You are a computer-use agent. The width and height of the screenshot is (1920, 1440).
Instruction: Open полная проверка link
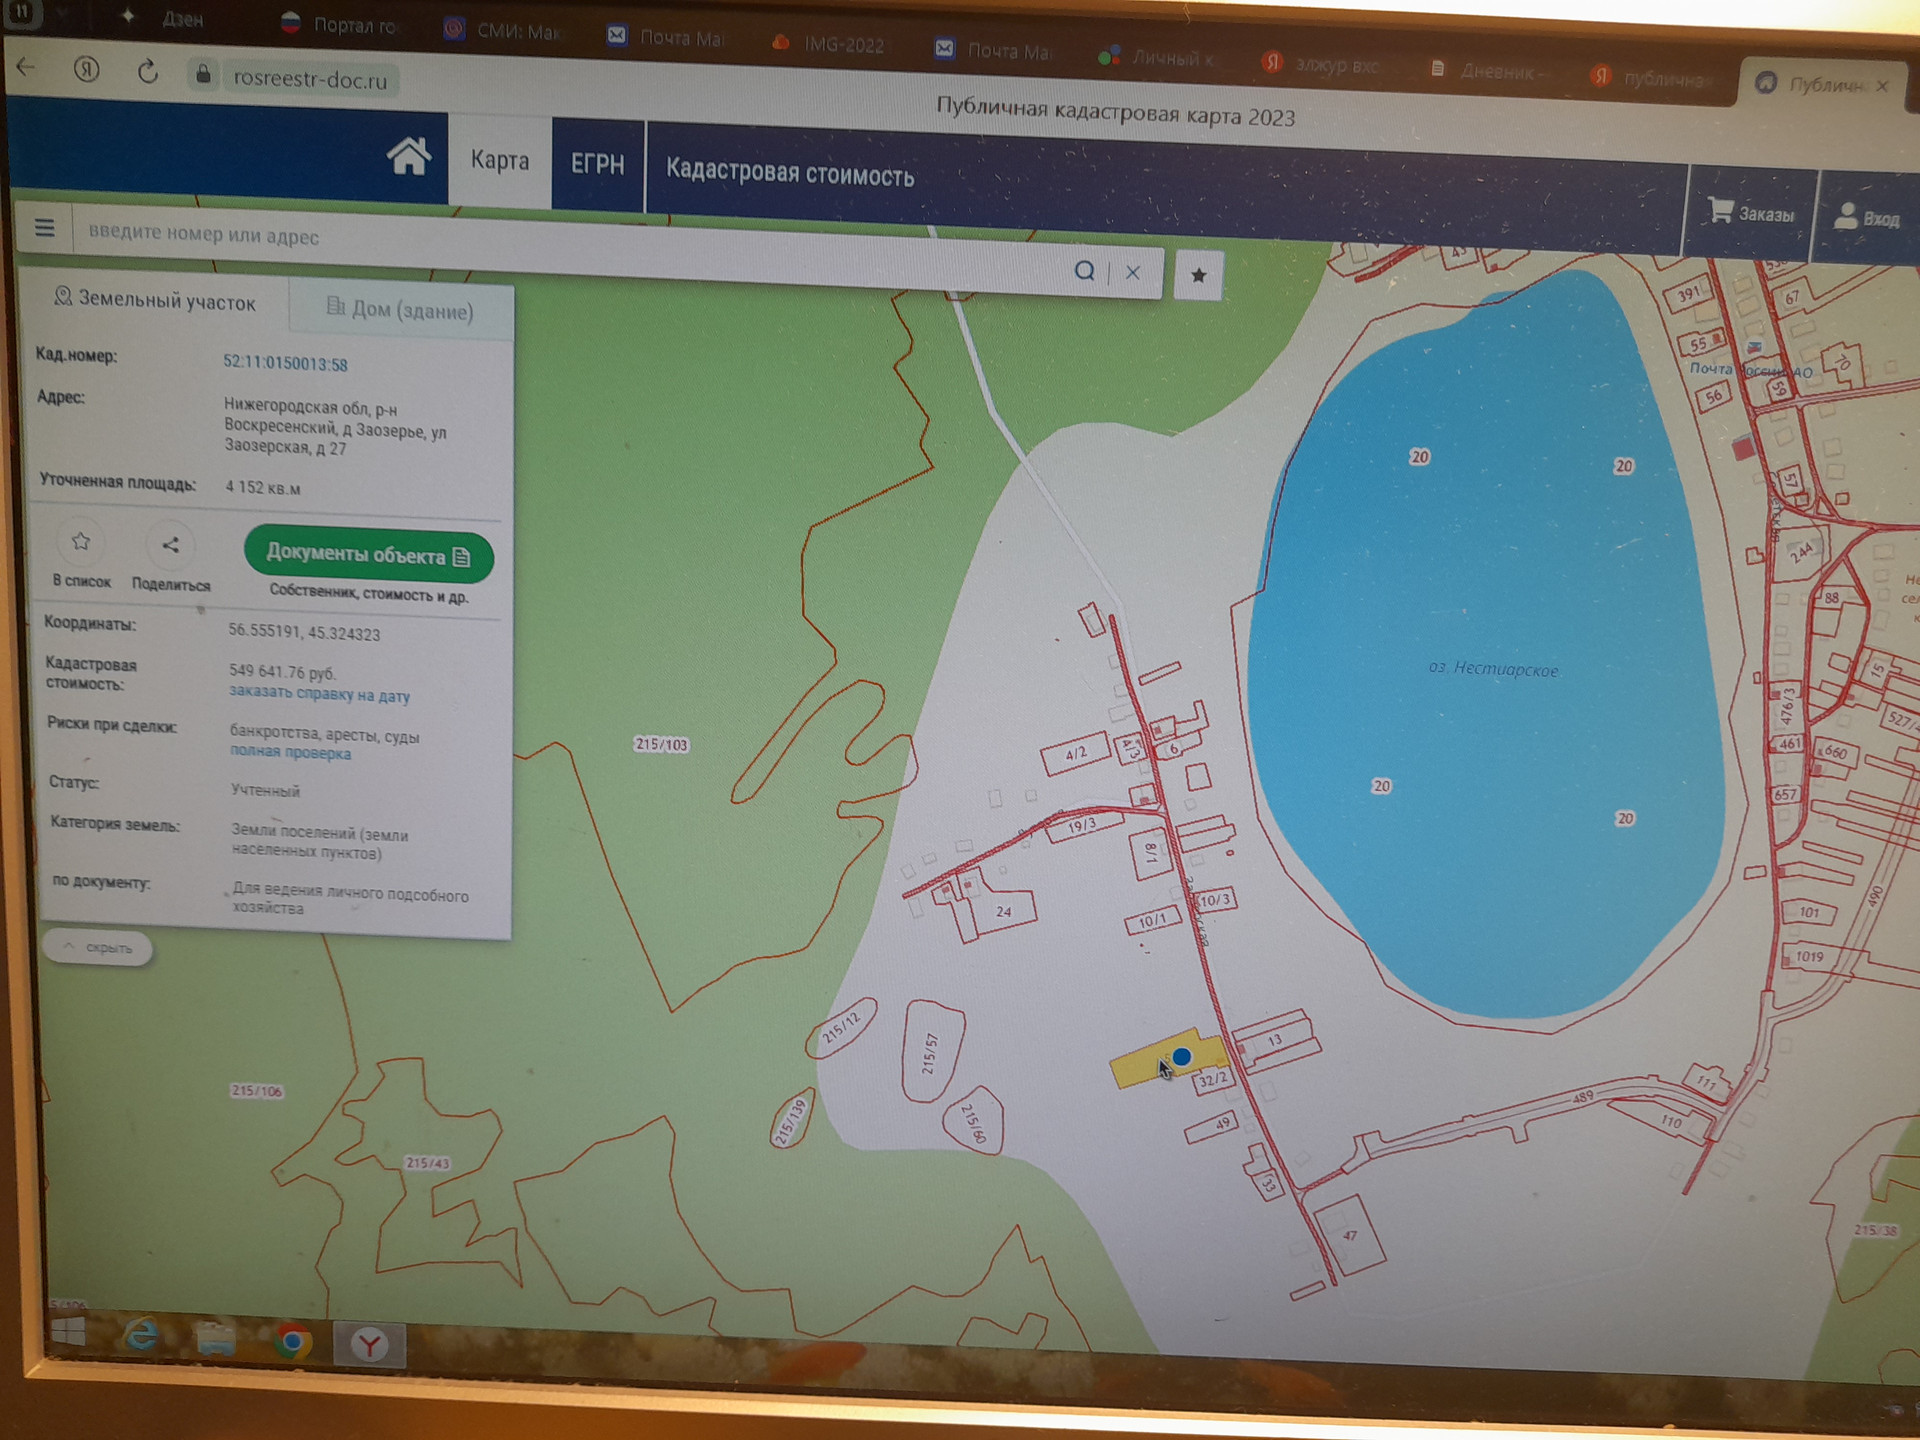coord(290,753)
